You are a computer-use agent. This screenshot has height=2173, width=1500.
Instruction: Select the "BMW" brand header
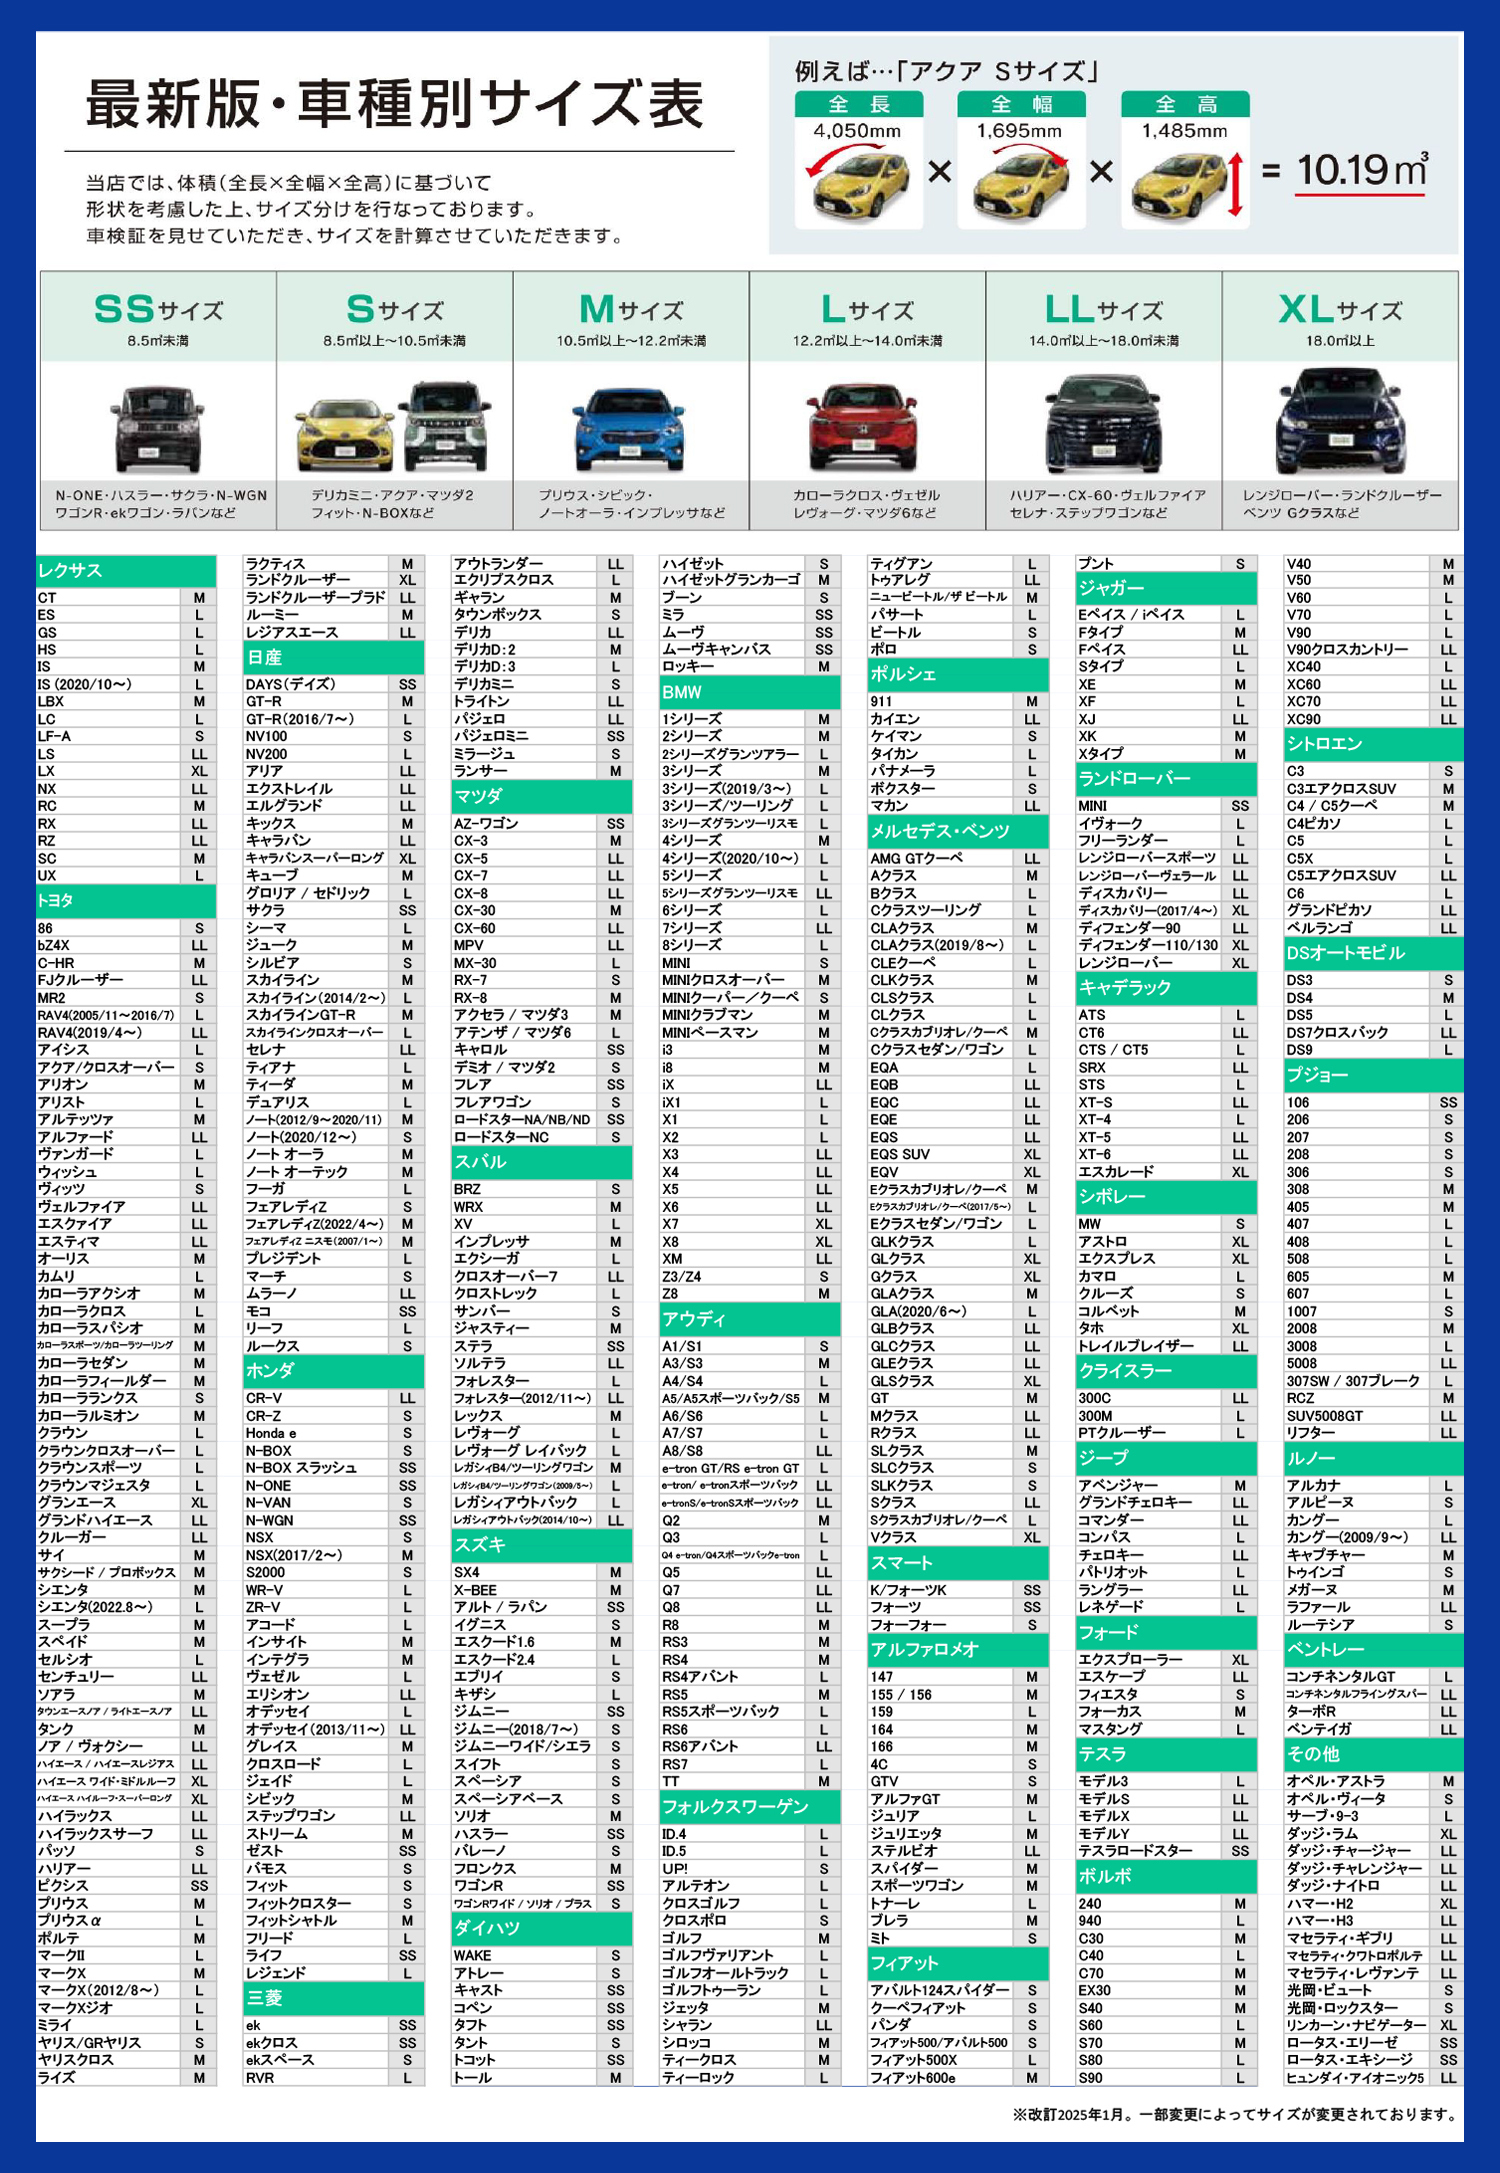[x=750, y=692]
